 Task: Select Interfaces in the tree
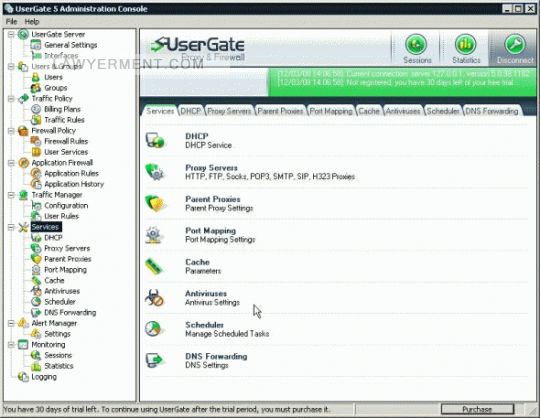pos(61,55)
